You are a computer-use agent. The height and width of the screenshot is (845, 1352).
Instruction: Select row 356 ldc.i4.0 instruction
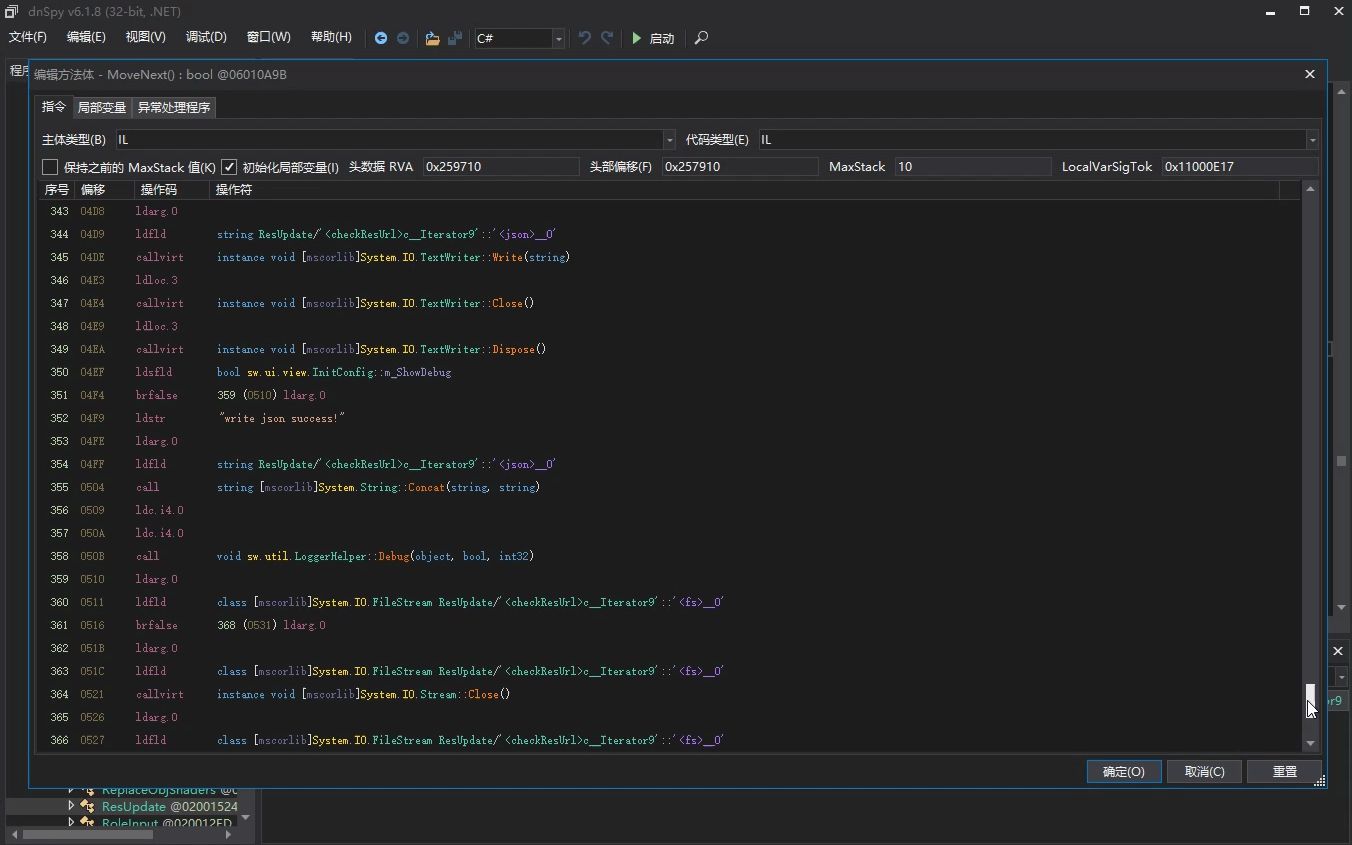point(670,510)
